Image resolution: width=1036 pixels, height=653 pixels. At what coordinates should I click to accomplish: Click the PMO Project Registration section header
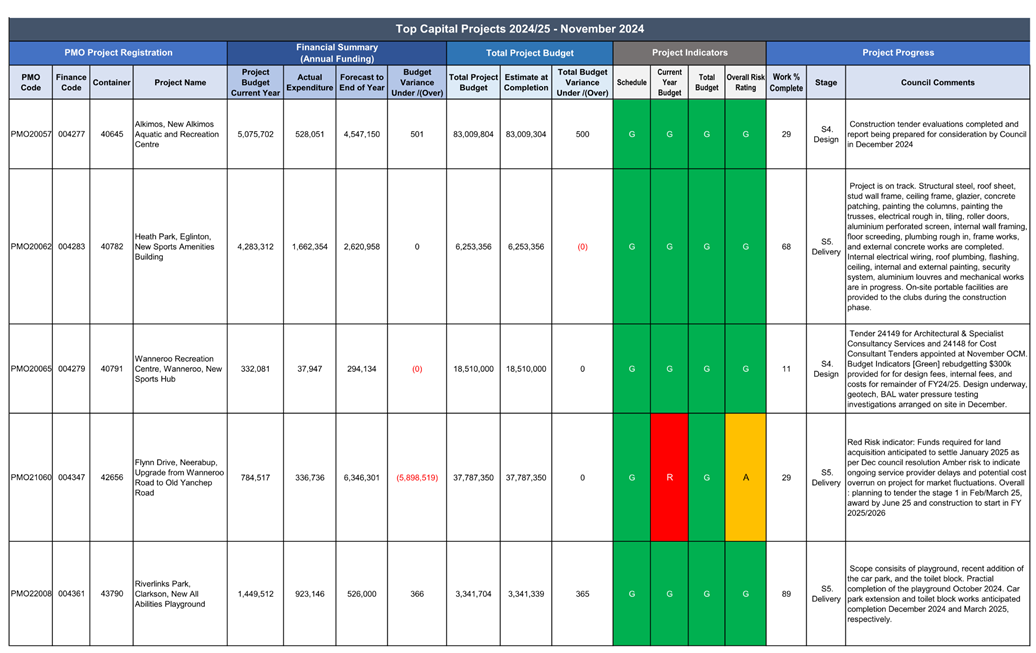[118, 53]
